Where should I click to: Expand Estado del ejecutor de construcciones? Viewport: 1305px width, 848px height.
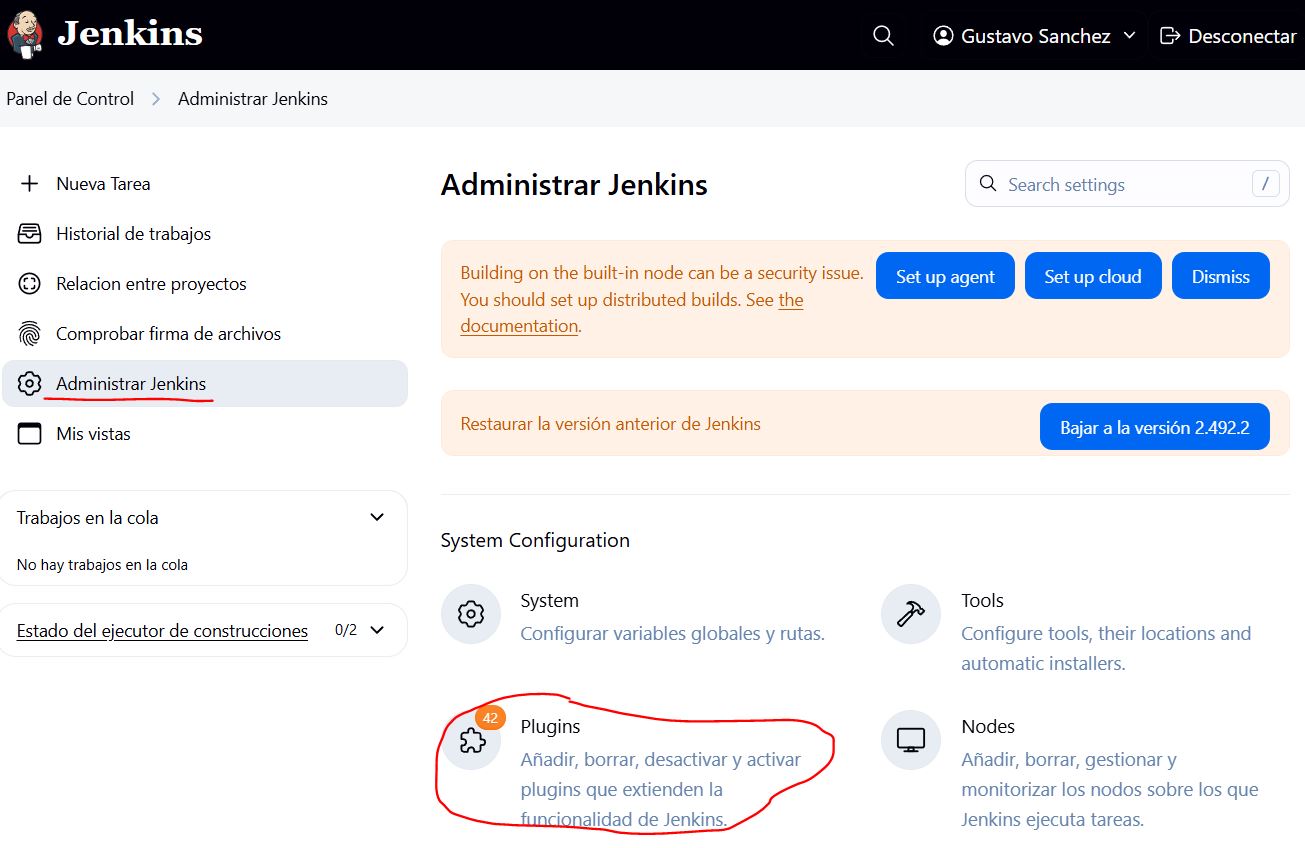point(376,630)
